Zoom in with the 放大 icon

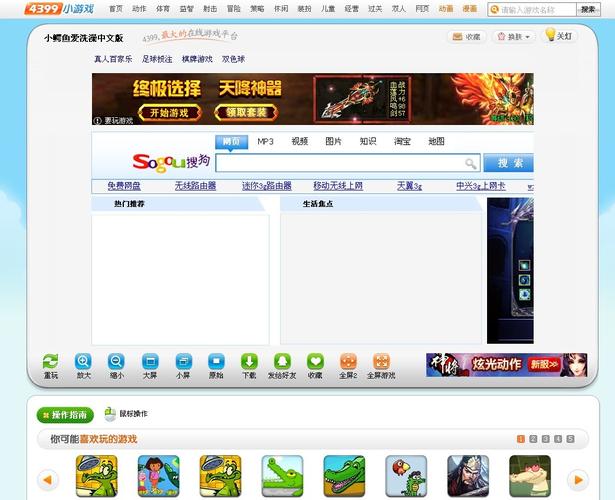(x=84, y=361)
